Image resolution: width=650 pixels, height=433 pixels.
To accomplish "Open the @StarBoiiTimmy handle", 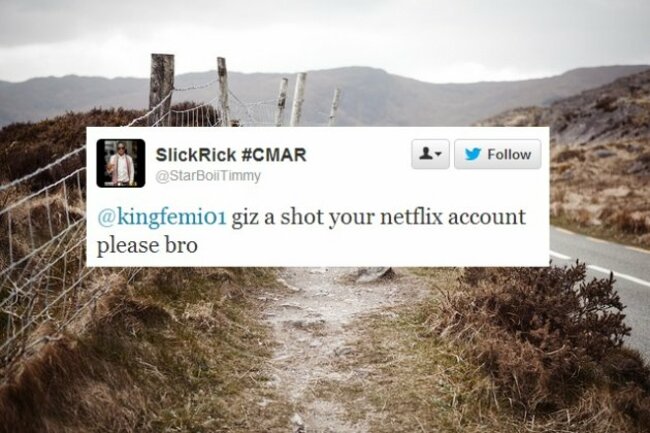I will click(x=208, y=176).
